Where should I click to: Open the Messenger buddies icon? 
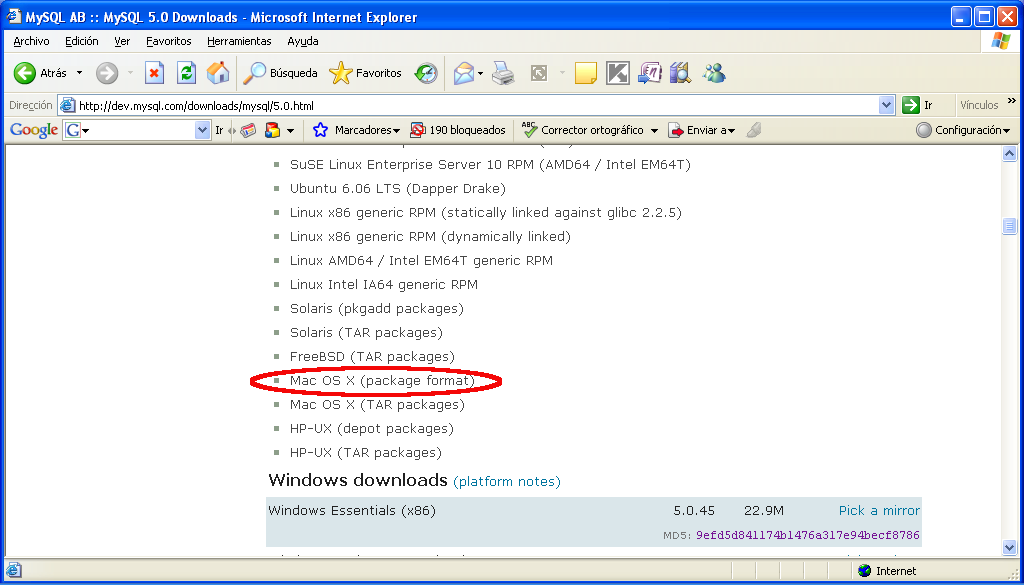pyautogui.click(x=714, y=73)
